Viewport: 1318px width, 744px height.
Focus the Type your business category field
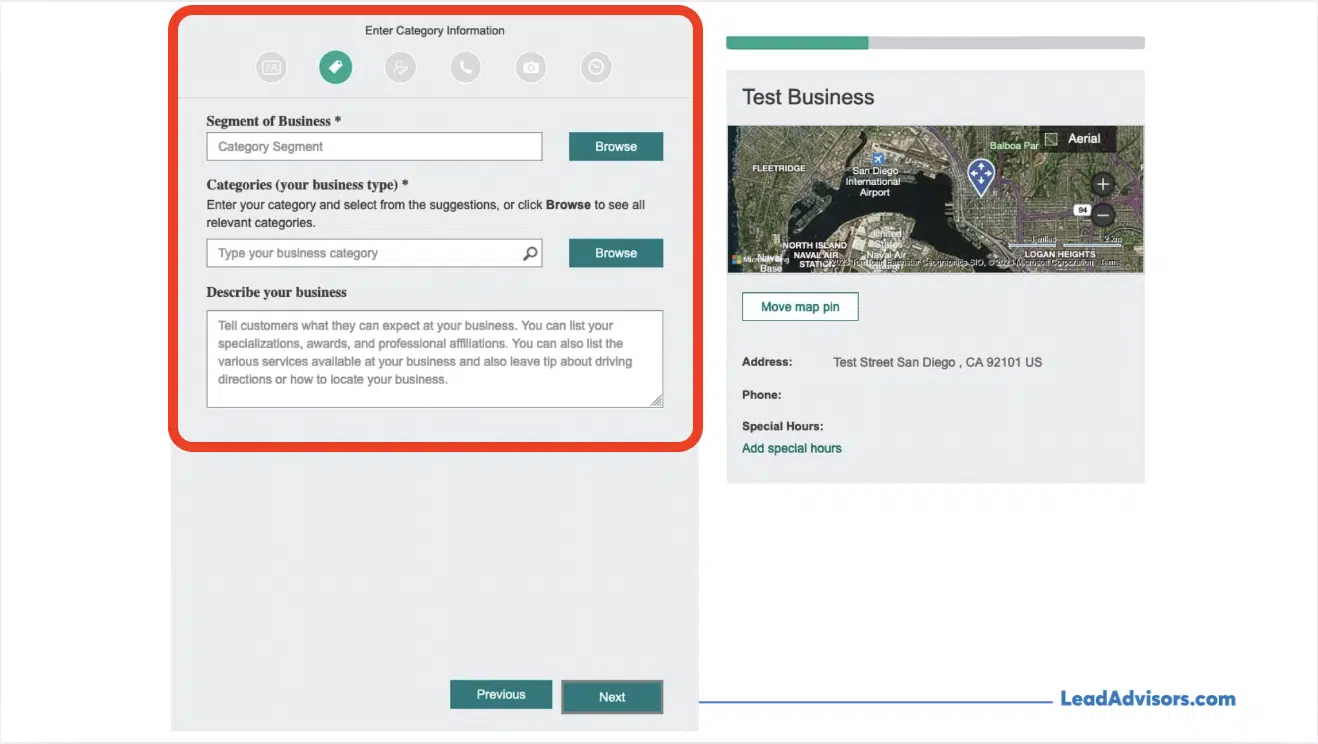[x=374, y=253]
